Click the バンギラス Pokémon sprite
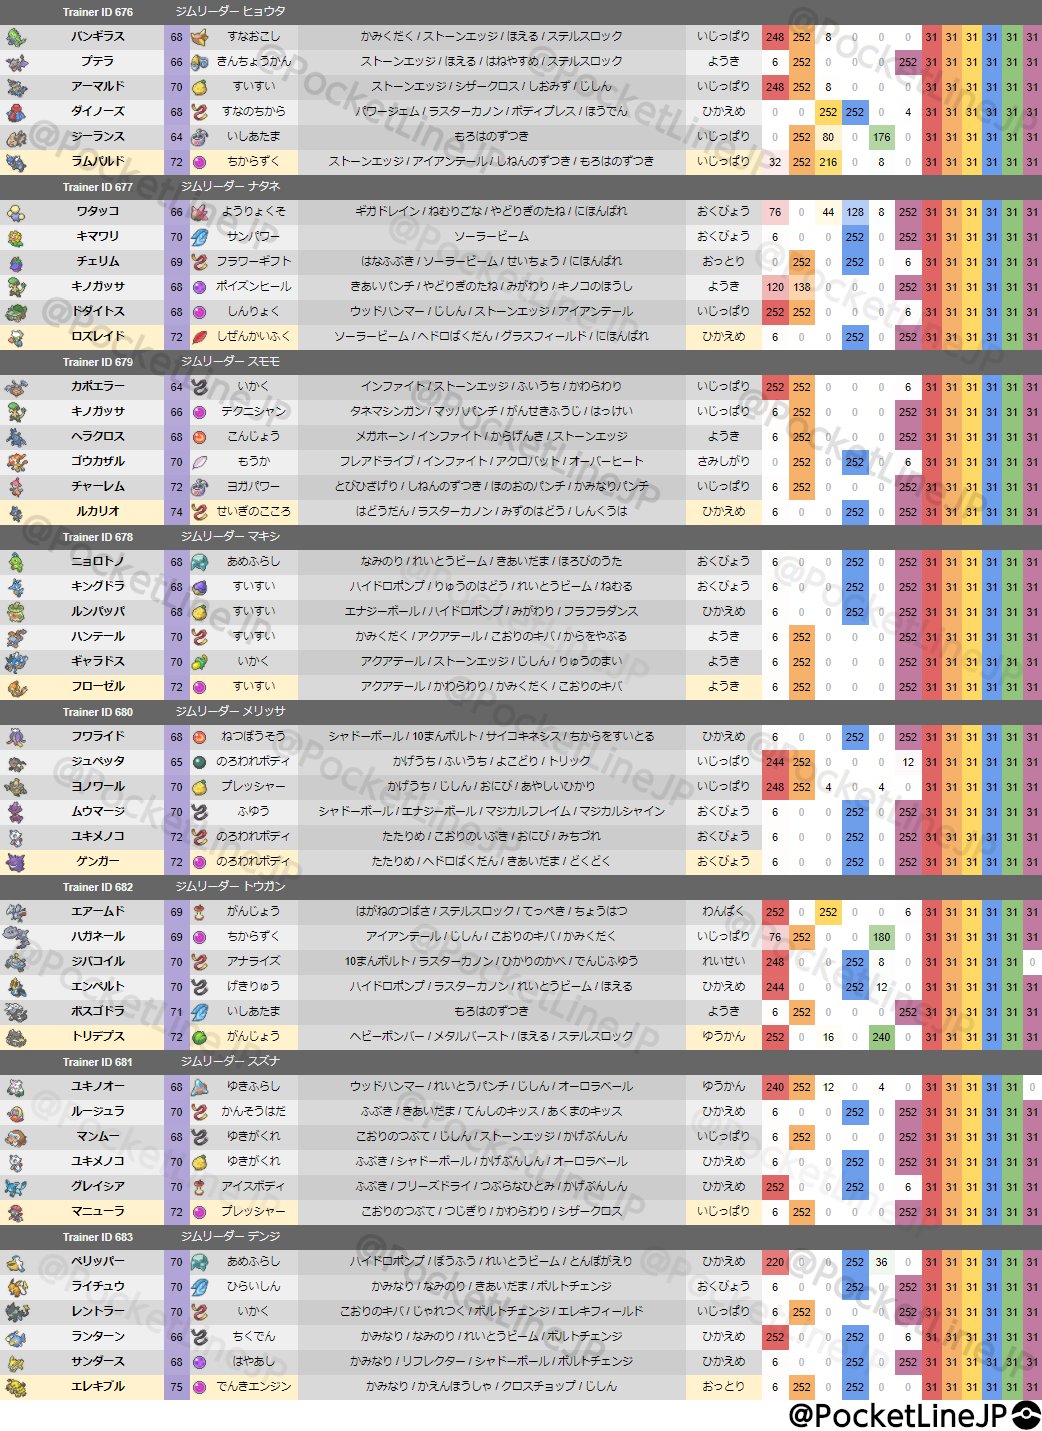Screen dimensions: 1042x1431 coord(16,37)
